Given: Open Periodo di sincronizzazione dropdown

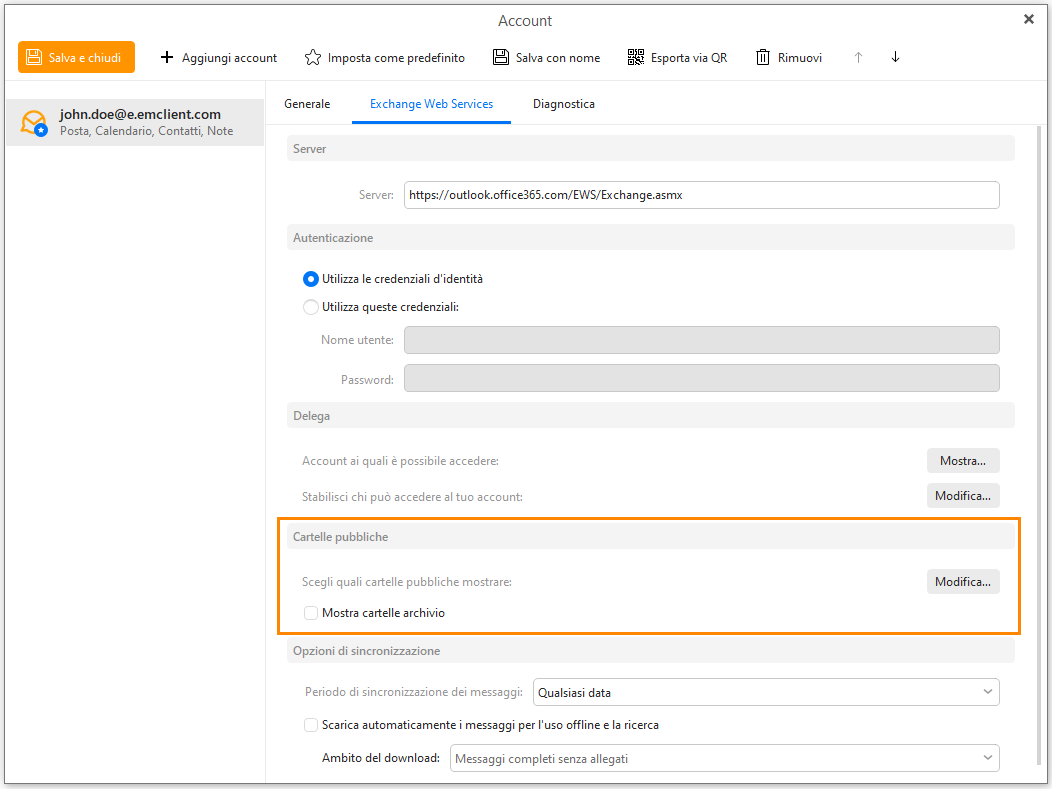Looking at the screenshot, I should click(766, 692).
